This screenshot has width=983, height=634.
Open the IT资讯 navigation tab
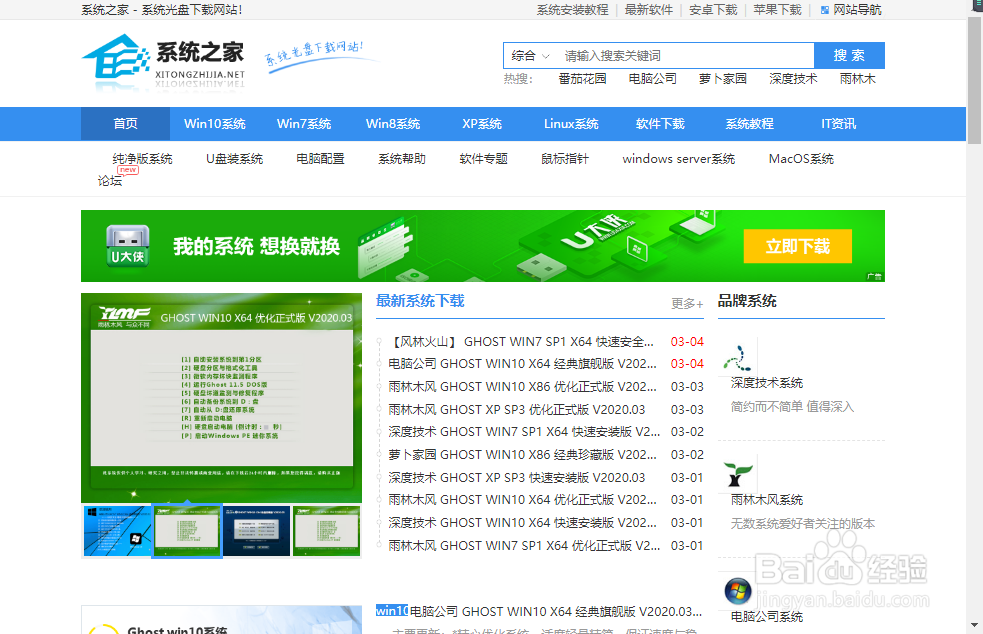coord(839,124)
